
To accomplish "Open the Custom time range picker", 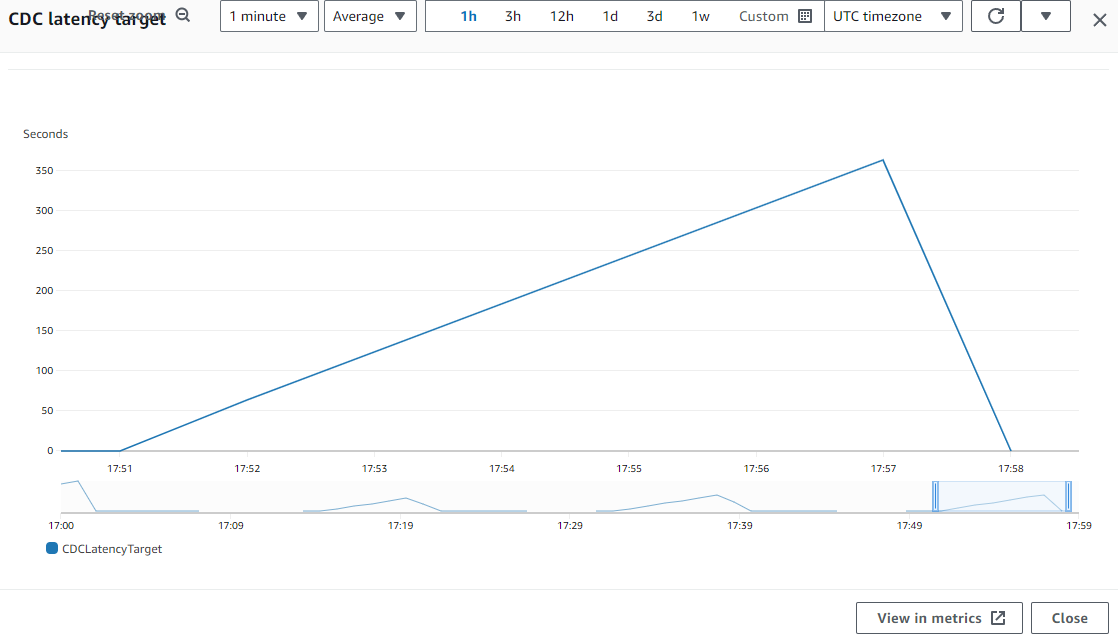I will (775, 16).
